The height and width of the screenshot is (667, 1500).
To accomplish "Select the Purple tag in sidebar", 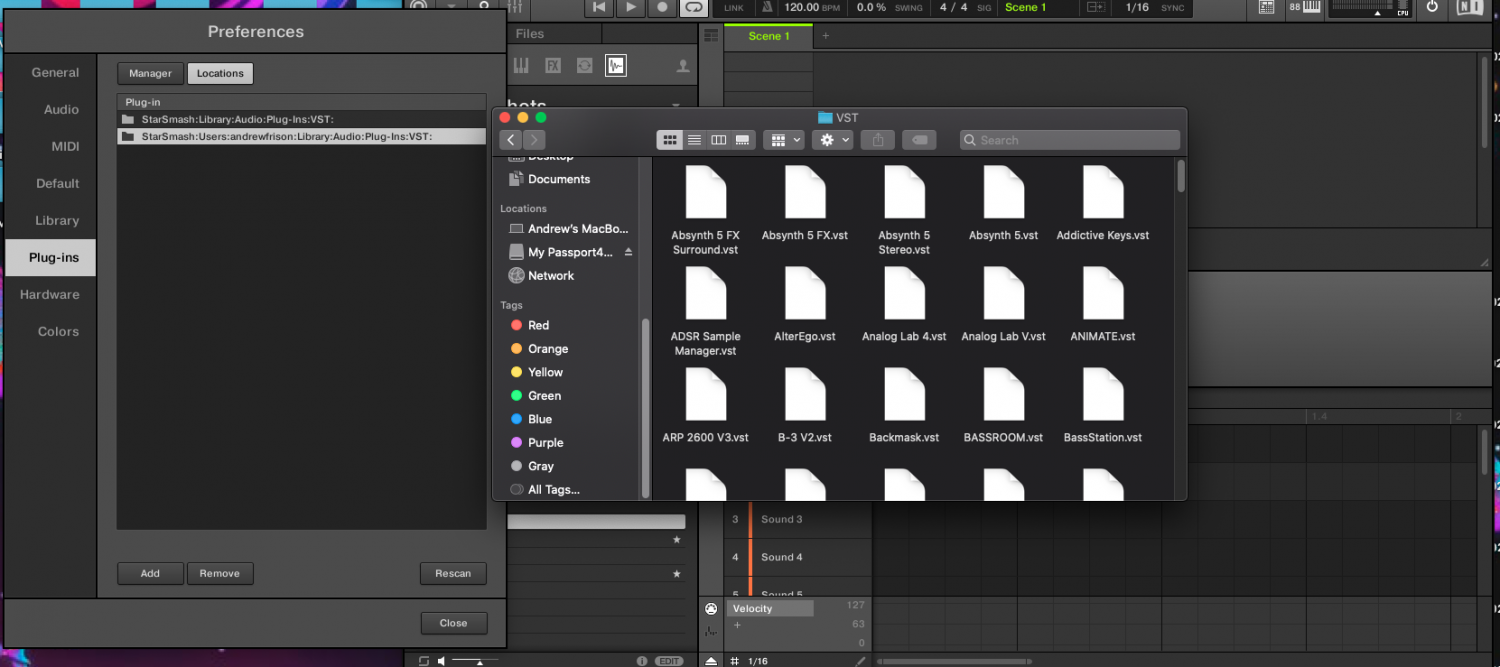I will (x=545, y=442).
